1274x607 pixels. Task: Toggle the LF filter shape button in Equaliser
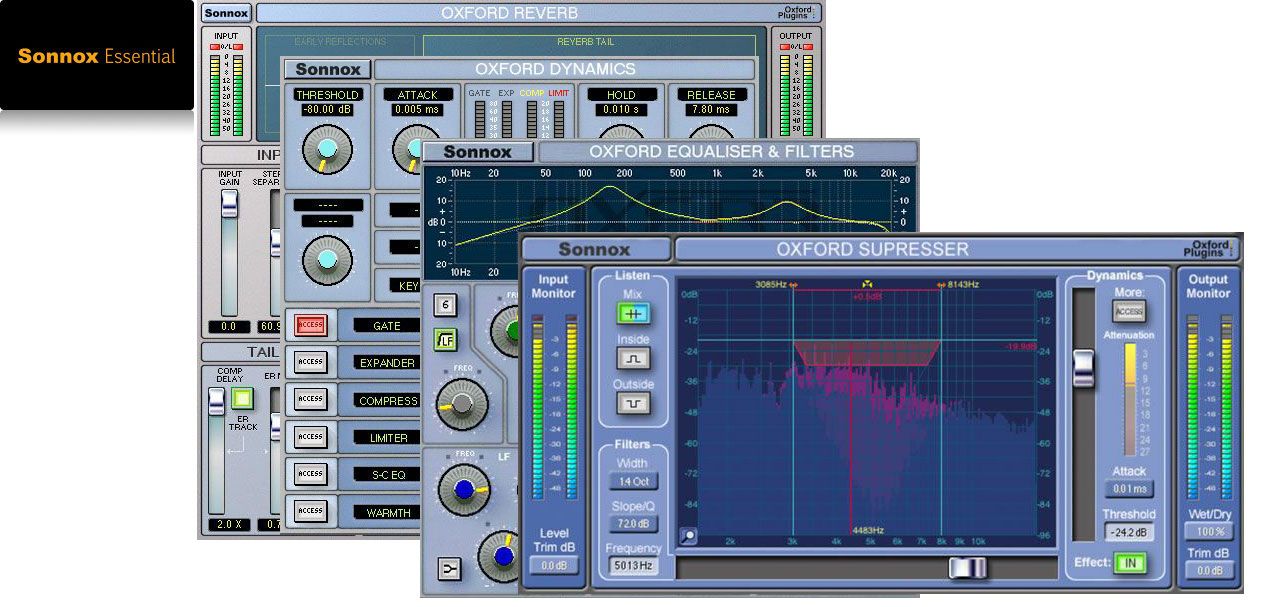click(446, 340)
